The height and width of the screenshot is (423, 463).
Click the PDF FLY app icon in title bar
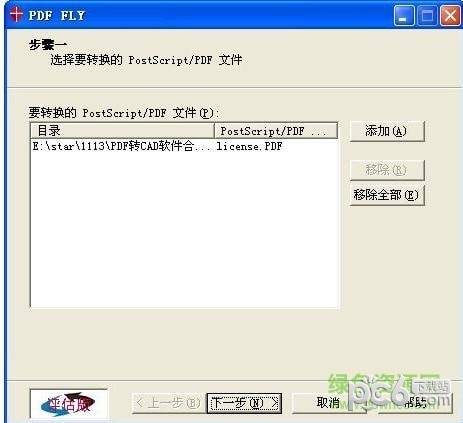(16, 15)
